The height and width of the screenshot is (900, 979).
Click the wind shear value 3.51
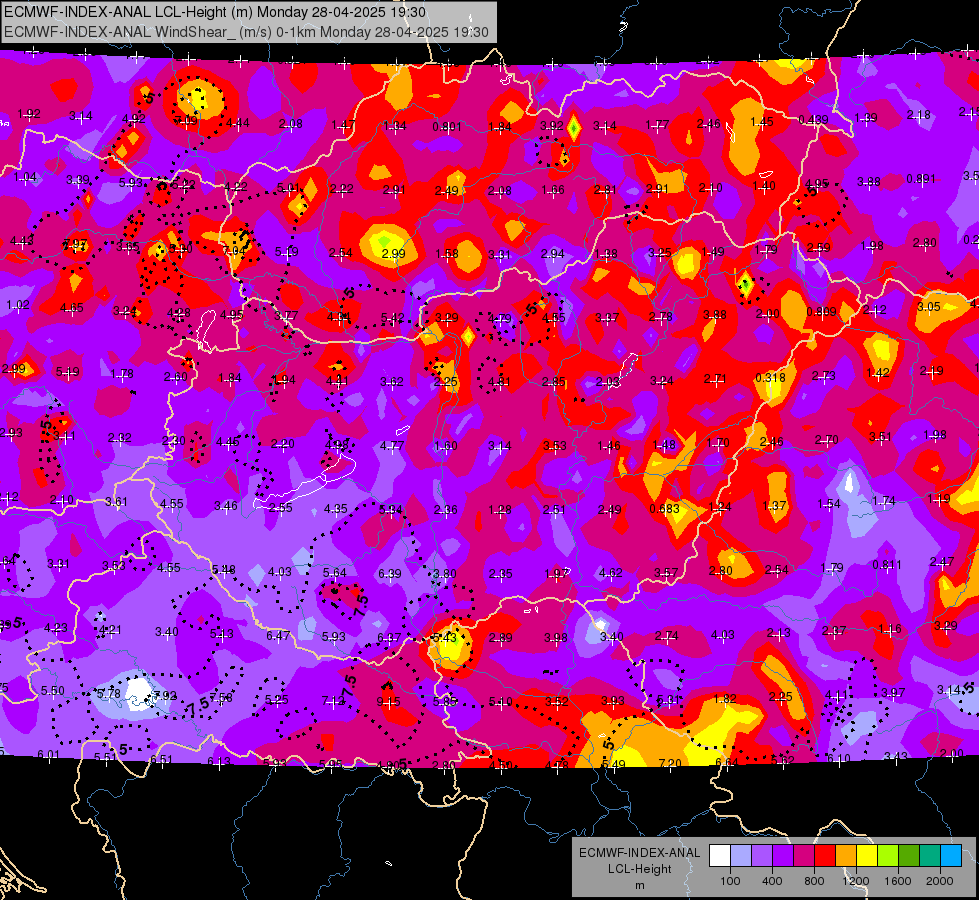coord(880,437)
